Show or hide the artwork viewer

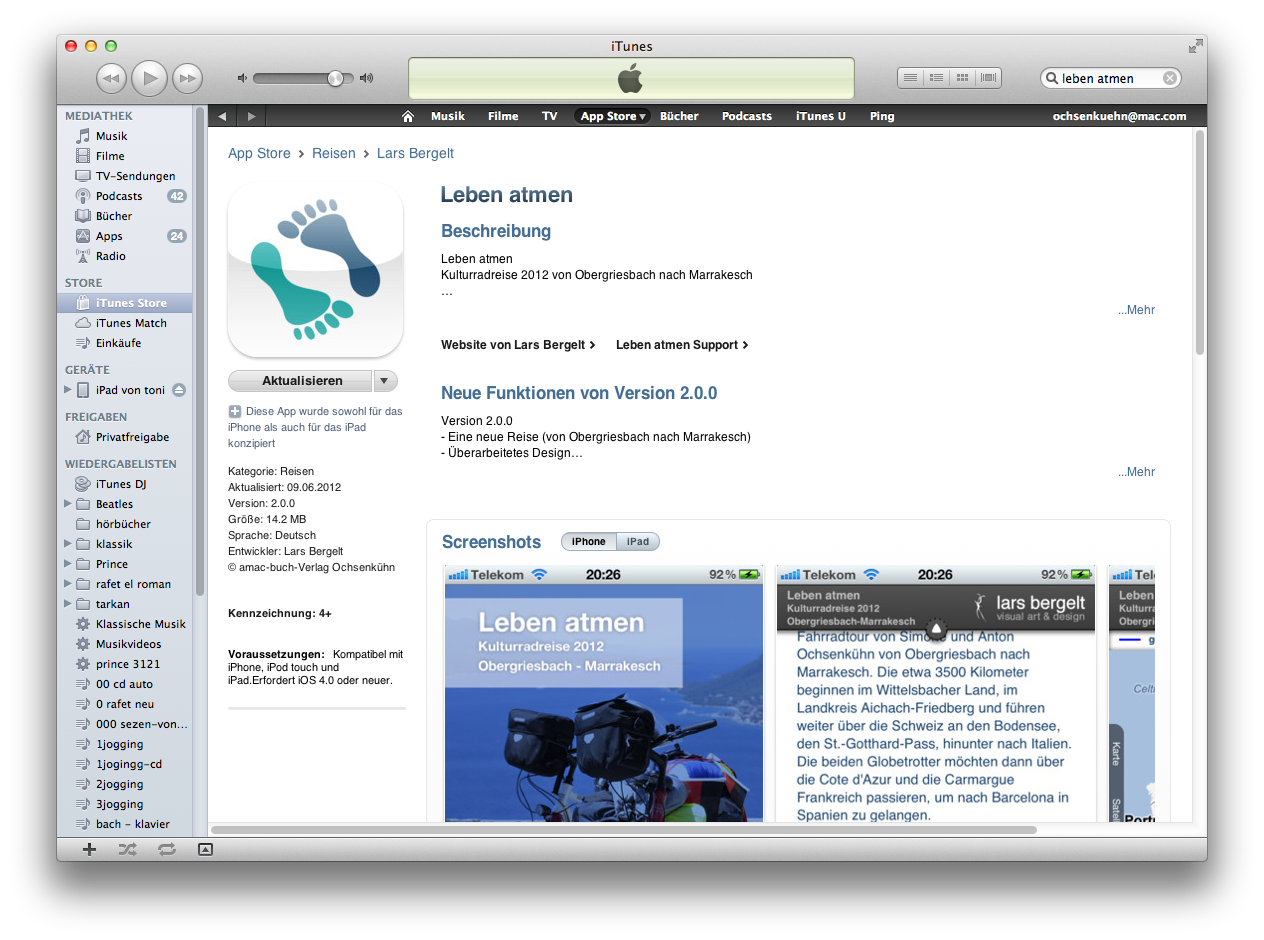205,849
